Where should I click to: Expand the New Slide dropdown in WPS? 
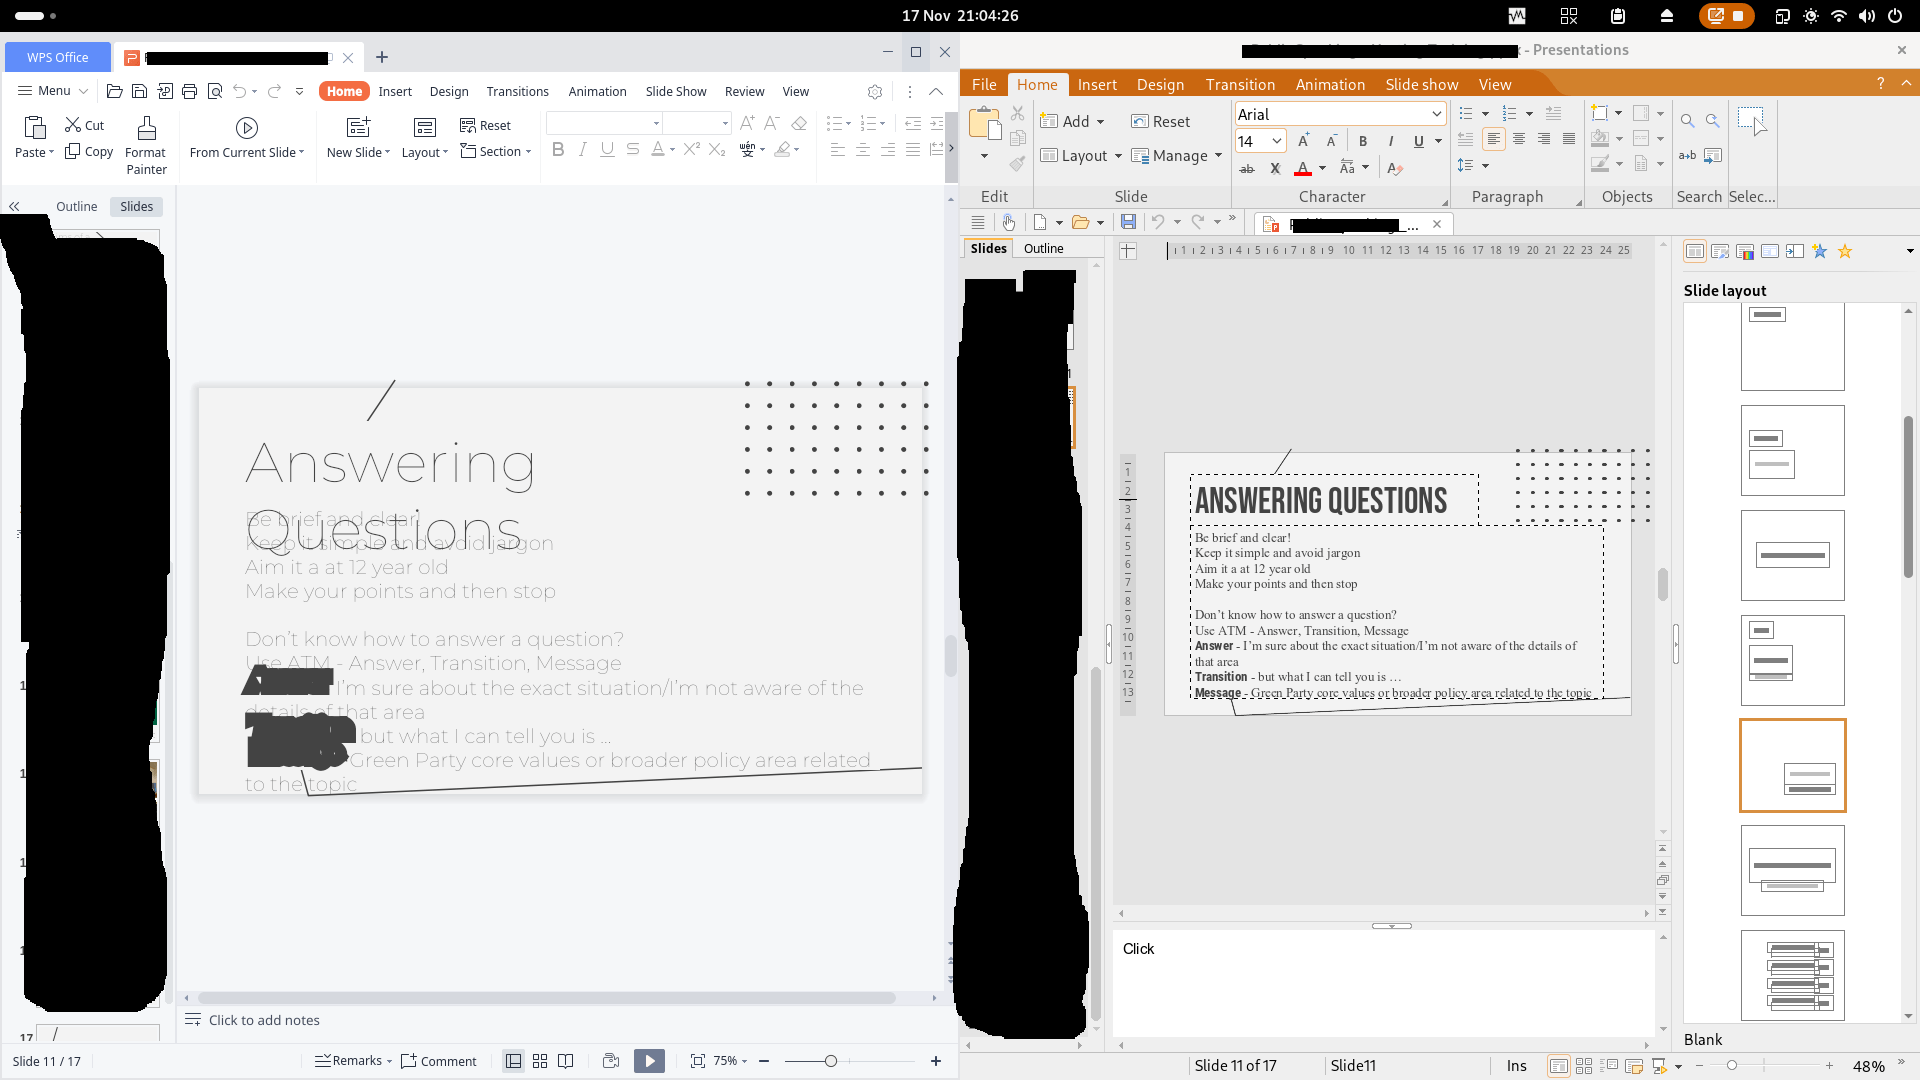[388, 153]
